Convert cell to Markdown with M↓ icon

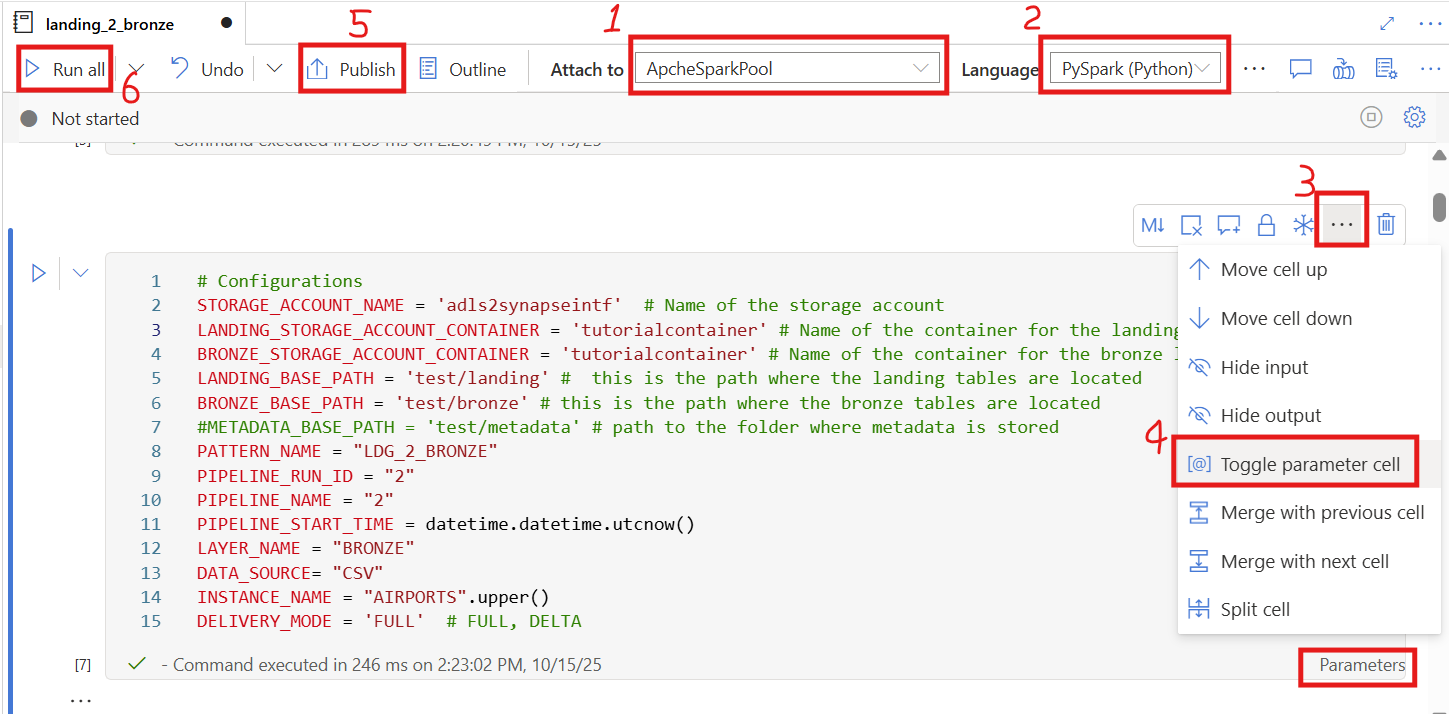tap(1153, 225)
